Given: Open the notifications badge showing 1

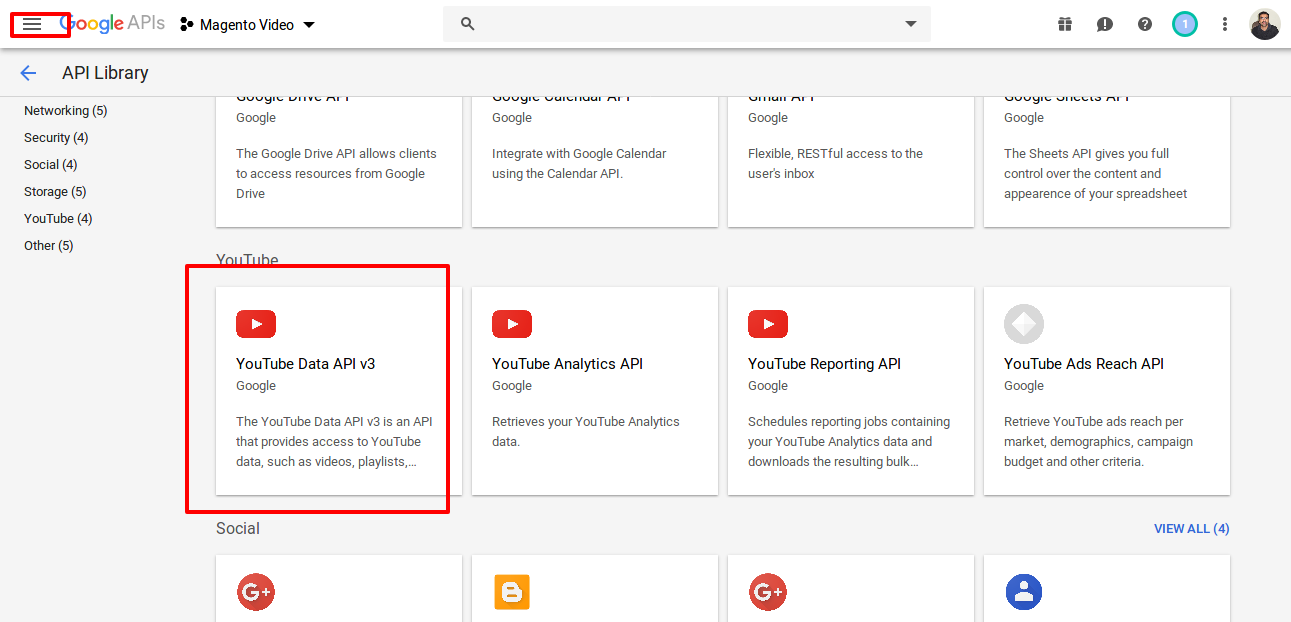Looking at the screenshot, I should click(x=1185, y=24).
